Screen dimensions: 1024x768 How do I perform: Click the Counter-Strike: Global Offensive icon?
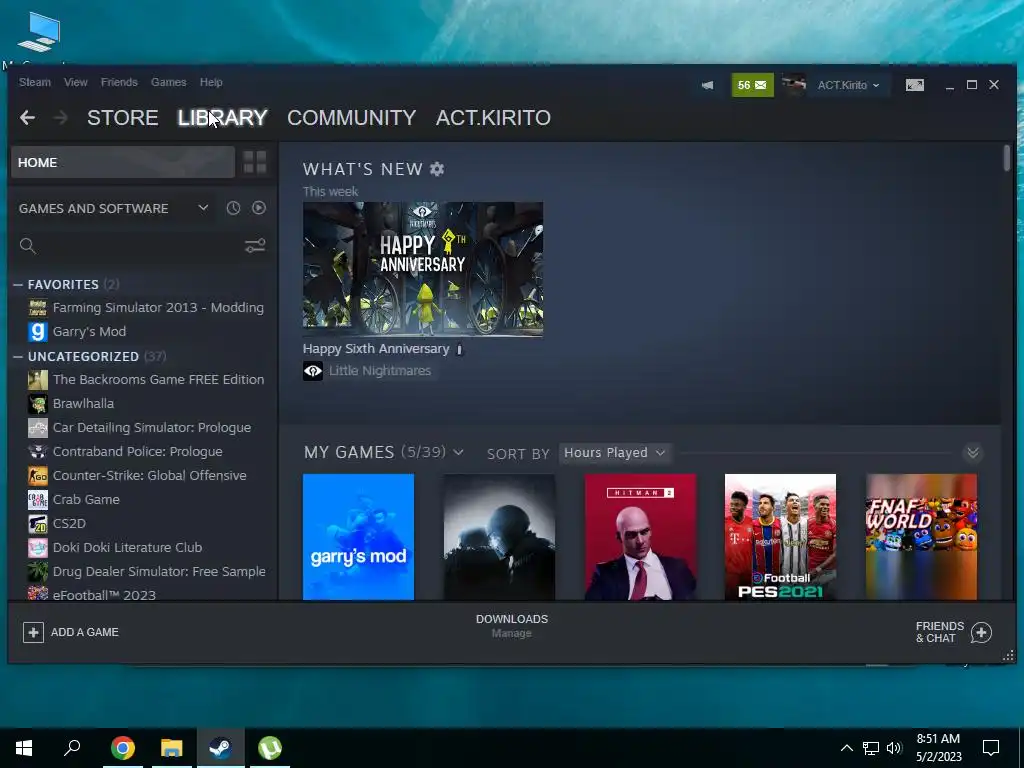38,475
